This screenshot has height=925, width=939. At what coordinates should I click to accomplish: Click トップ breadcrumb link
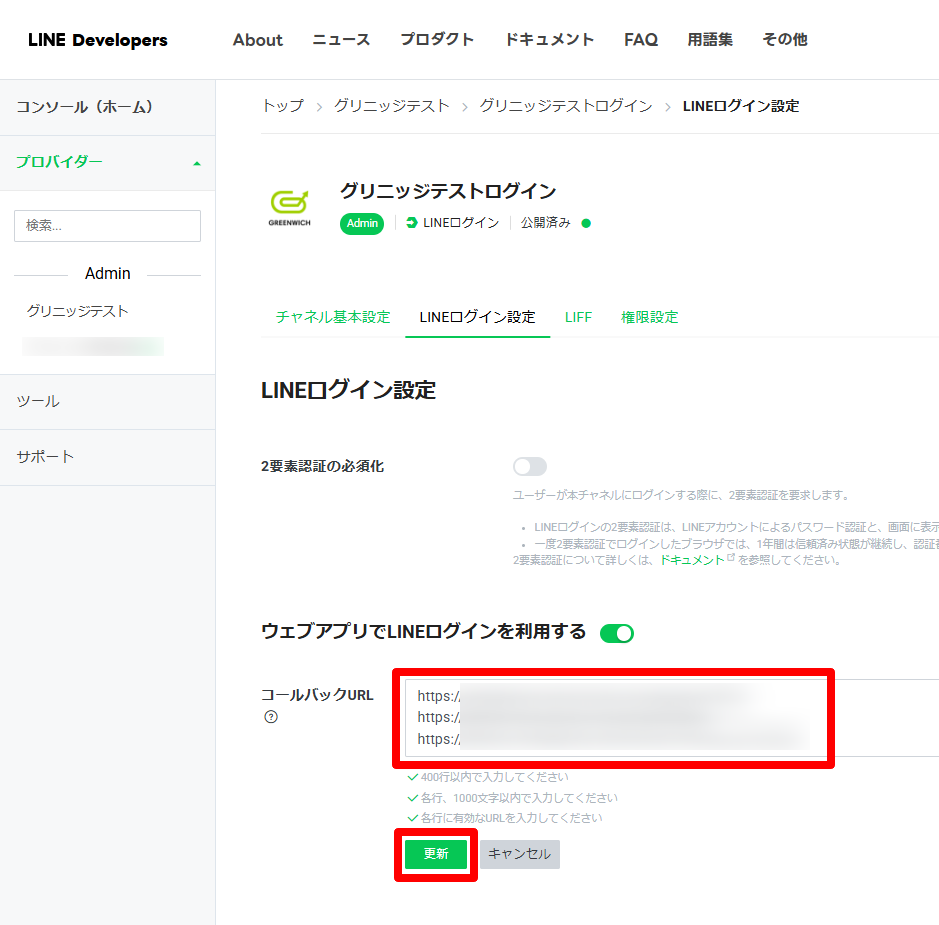(x=283, y=106)
